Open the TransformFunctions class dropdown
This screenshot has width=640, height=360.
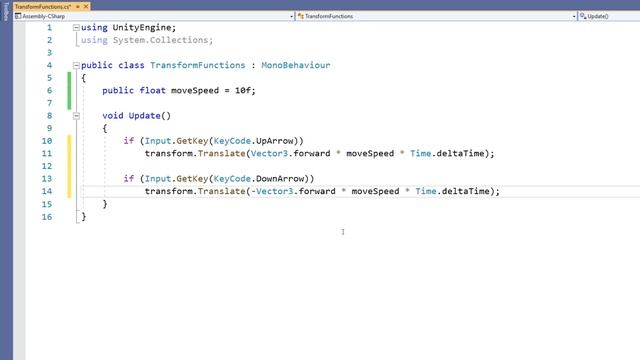436,16
